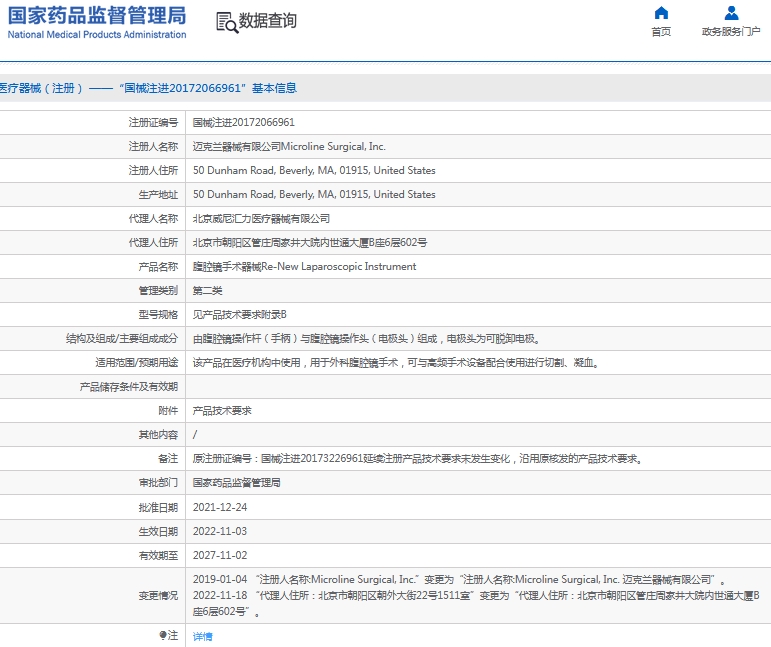Click the 医疗器械（注册）breadcrumb header
Image resolution: width=771 pixels, height=647 pixels.
[x=148, y=88]
